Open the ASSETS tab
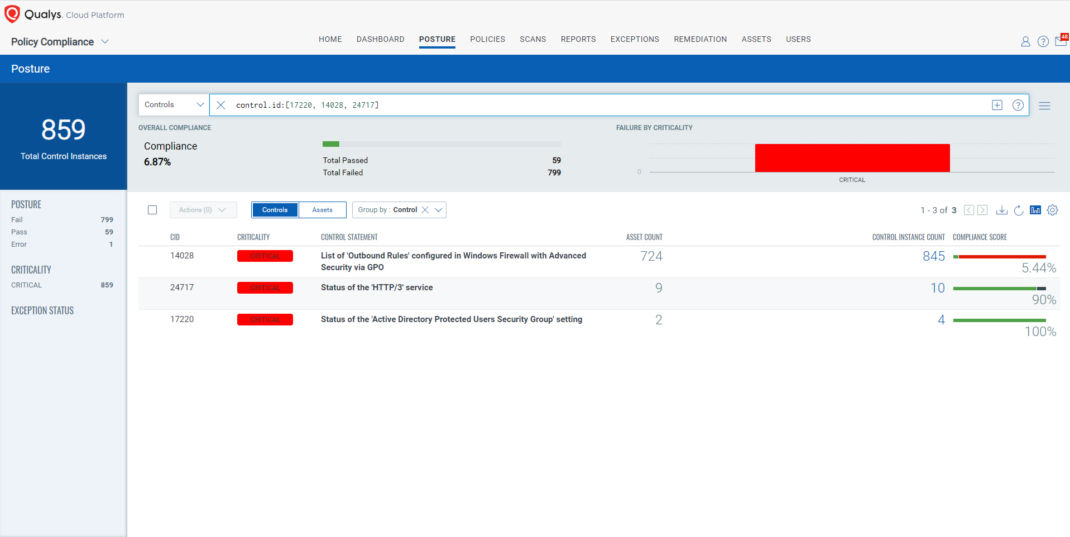 (x=756, y=40)
